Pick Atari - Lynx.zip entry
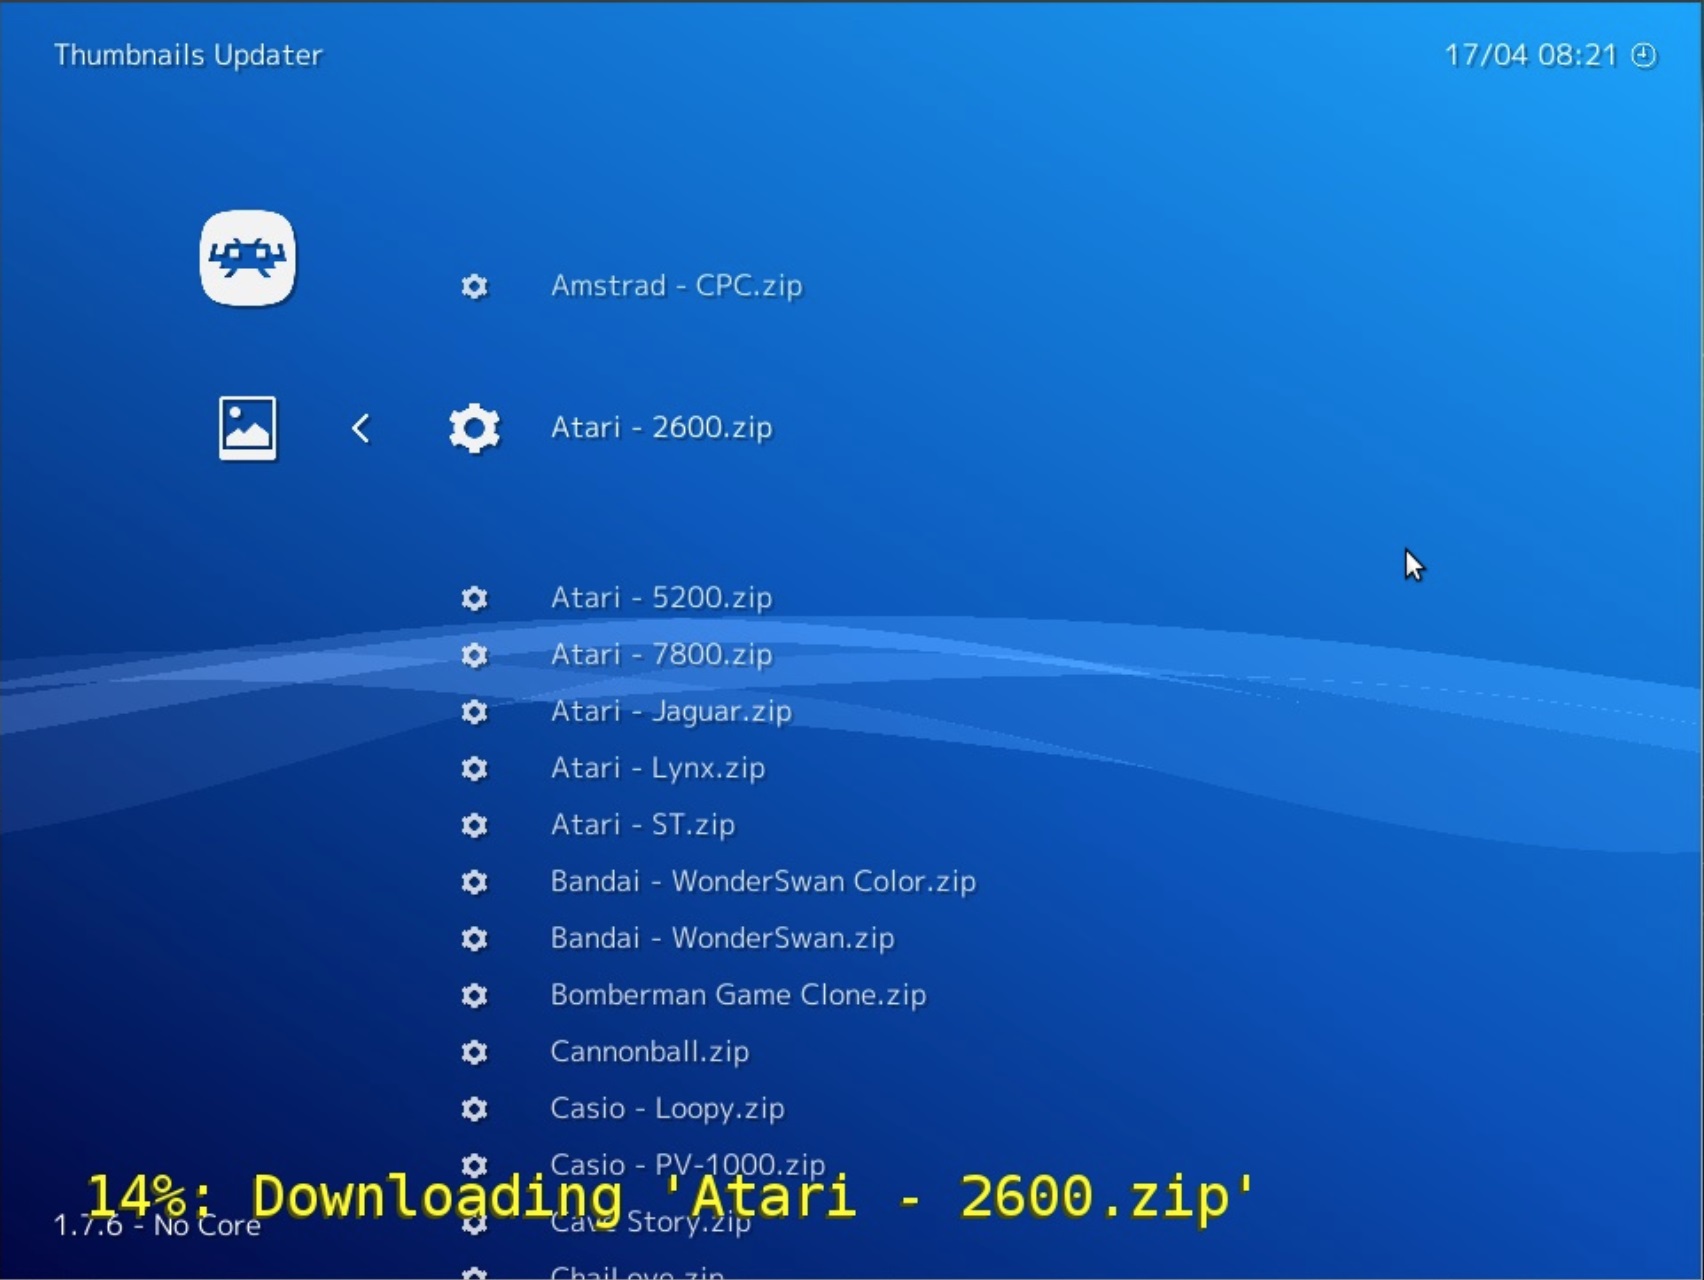This screenshot has height=1280, width=1704. pyautogui.click(x=657, y=768)
